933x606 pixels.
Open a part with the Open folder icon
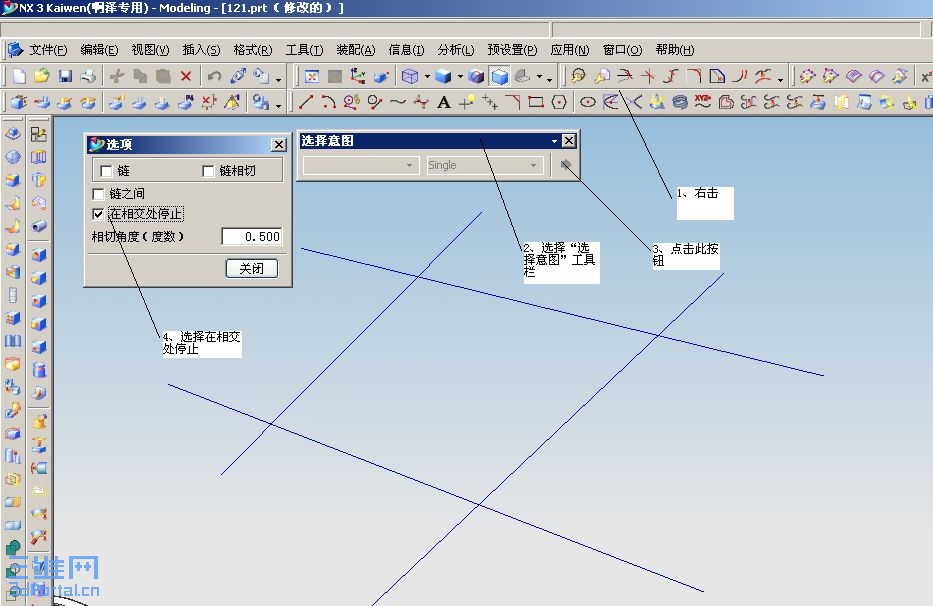(x=42, y=76)
